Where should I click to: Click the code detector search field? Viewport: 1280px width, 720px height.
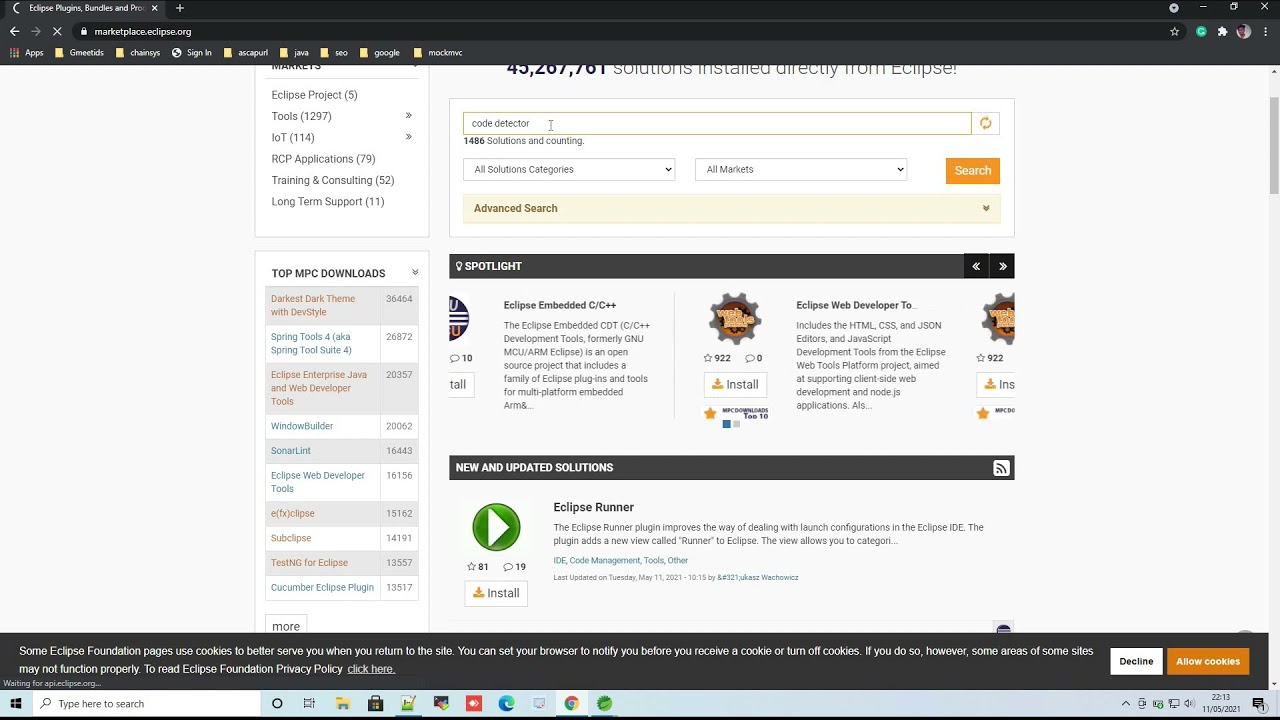click(x=717, y=123)
